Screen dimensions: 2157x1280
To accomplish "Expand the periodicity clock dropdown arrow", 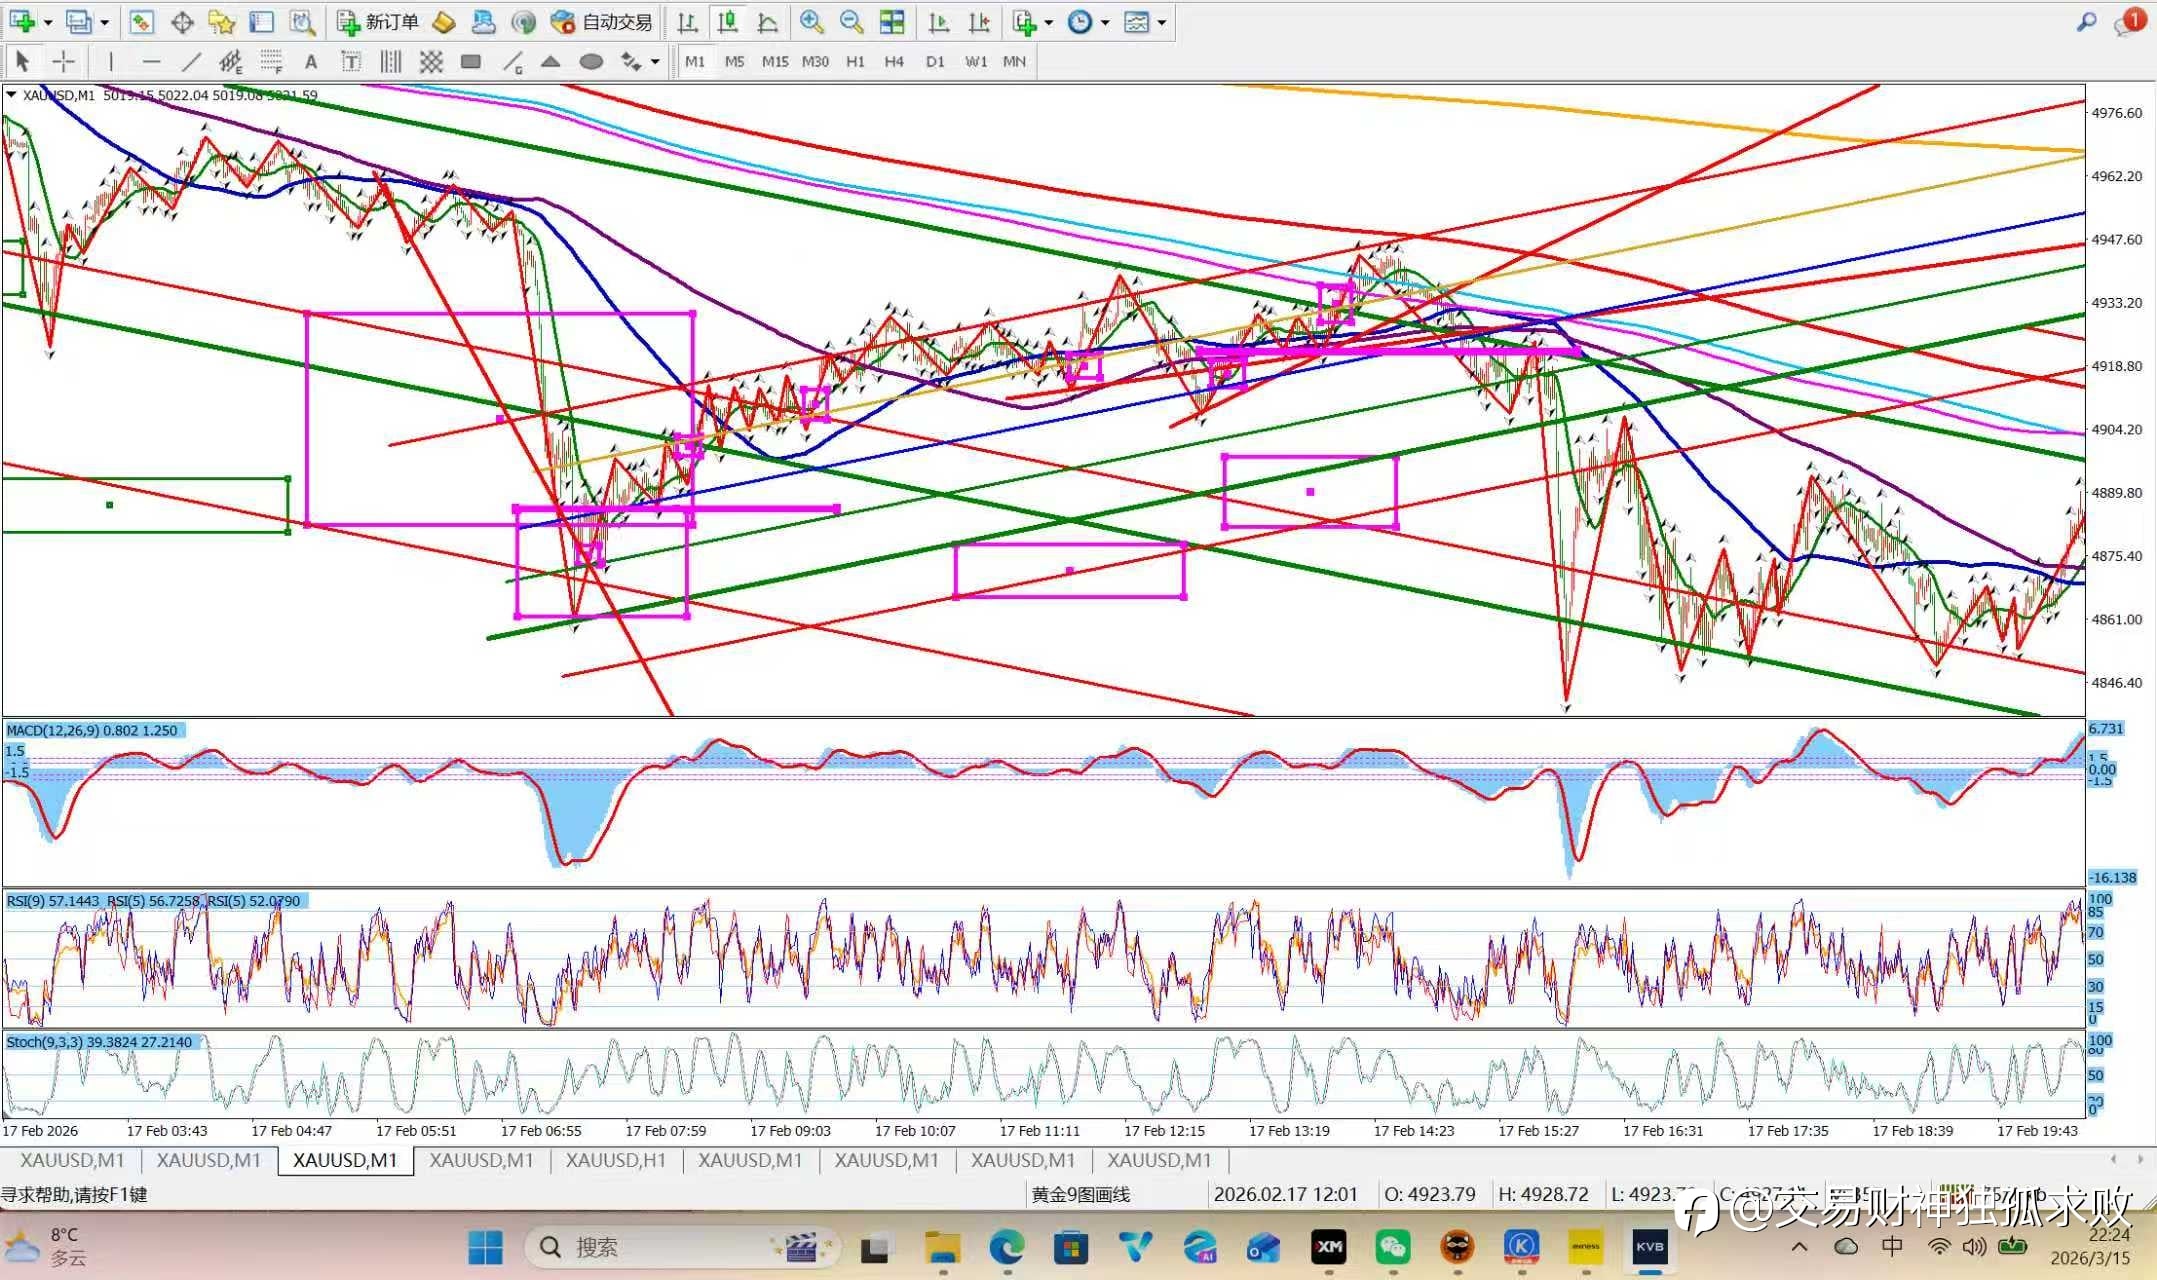I will tap(1105, 22).
